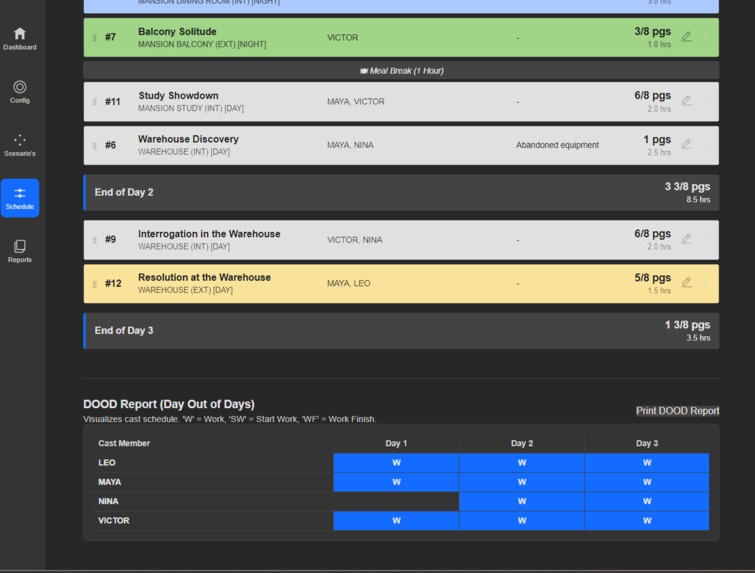Edit scene #9 Interrogation pencil icon

[687, 239]
